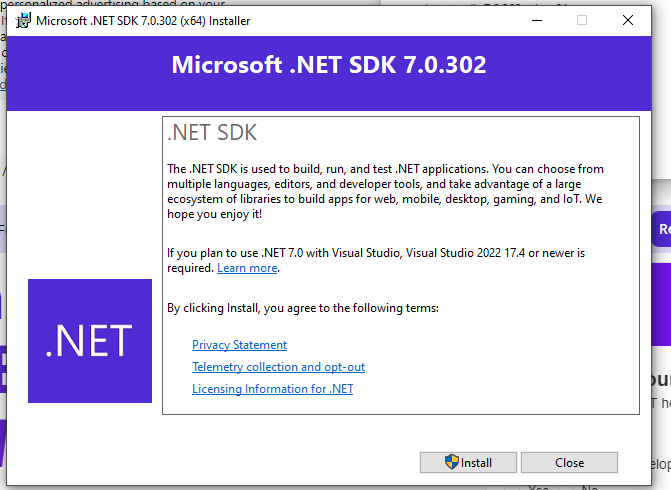Click the '.NET SDK' section heading

[212, 133]
